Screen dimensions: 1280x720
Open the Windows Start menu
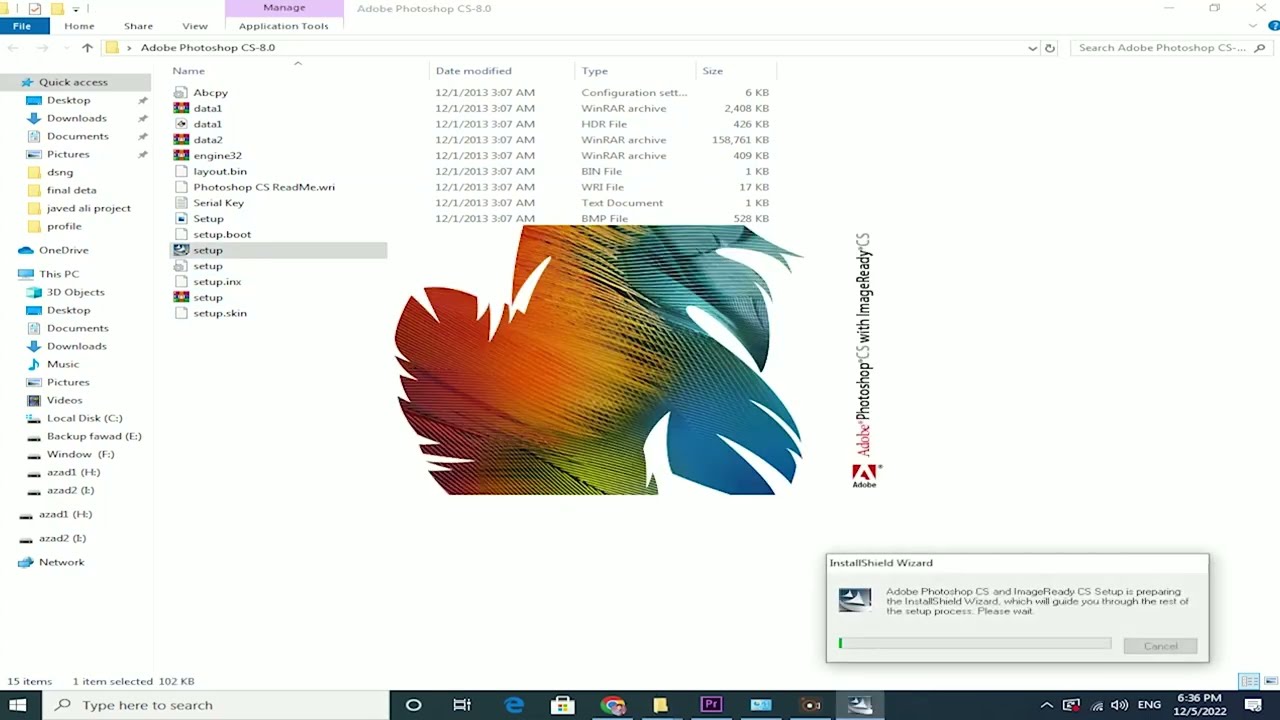click(x=18, y=705)
